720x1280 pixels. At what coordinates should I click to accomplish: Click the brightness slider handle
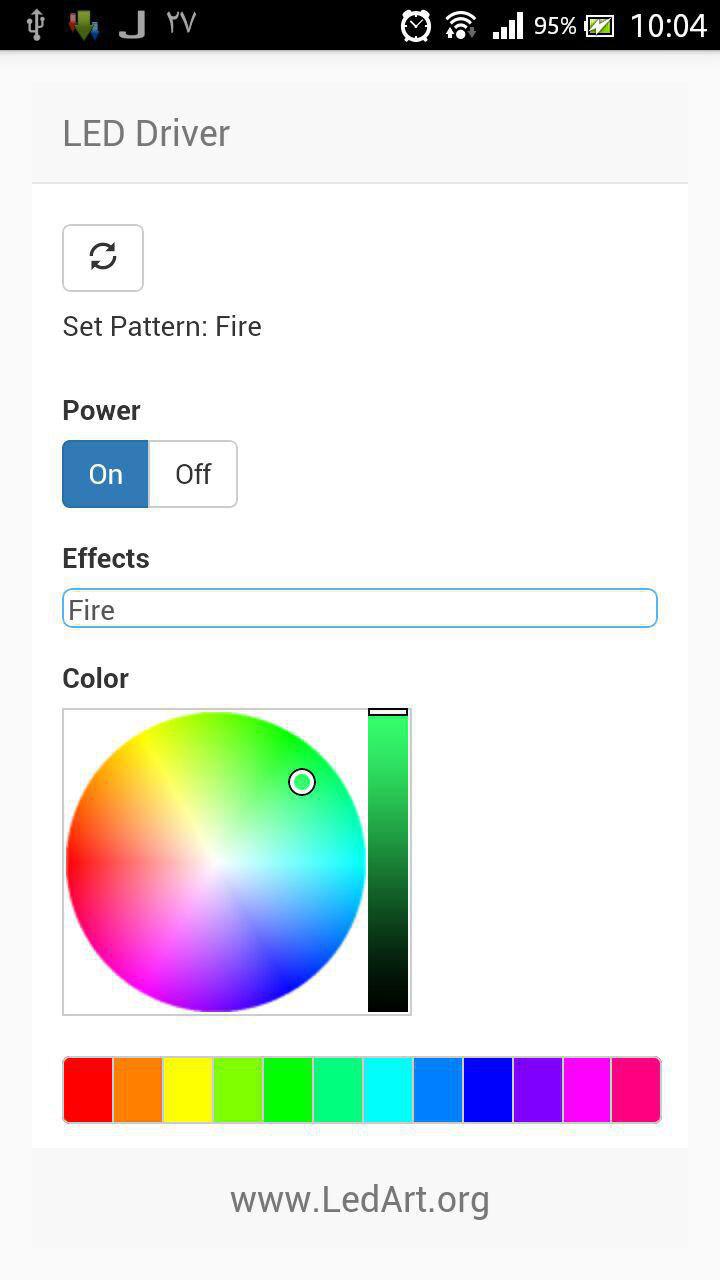coord(388,712)
